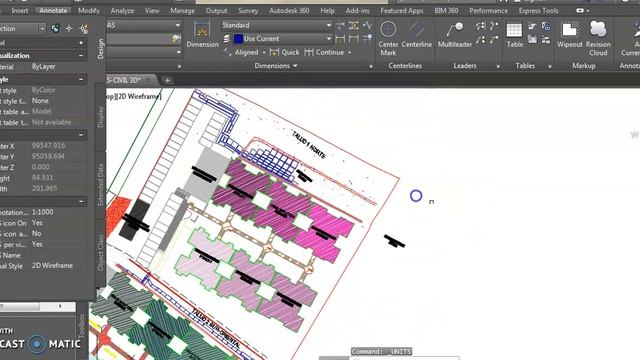Image resolution: width=640 pixels, height=360 pixels.
Task: Click the Adjust Space dimension icon
Action: [354, 25]
